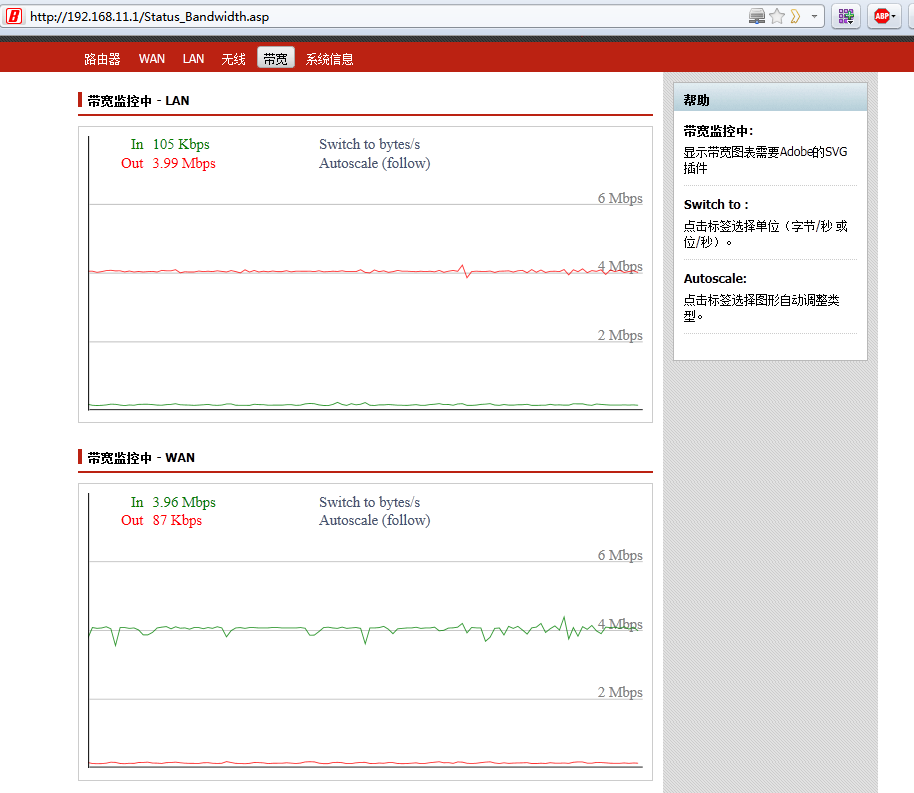Click LAN In 105 Kbps value
This screenshot has width=914, height=793.
(181, 144)
